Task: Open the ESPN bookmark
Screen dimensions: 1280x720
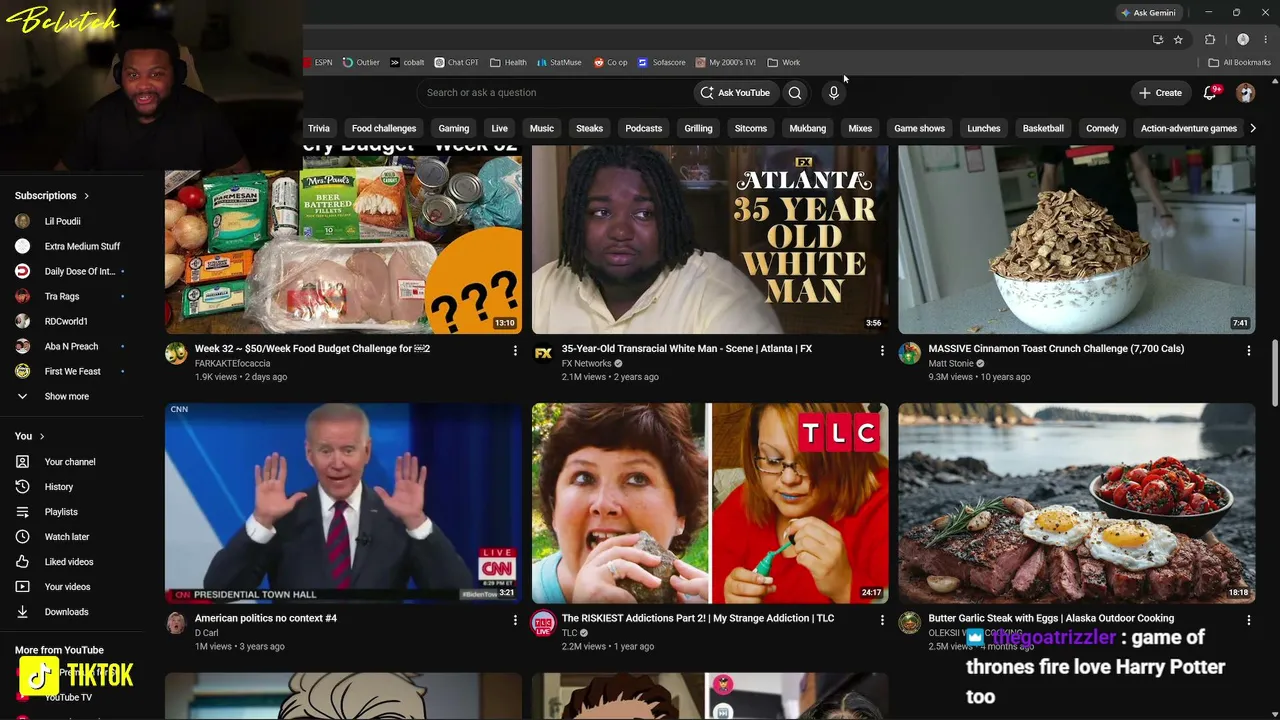Action: click(318, 62)
